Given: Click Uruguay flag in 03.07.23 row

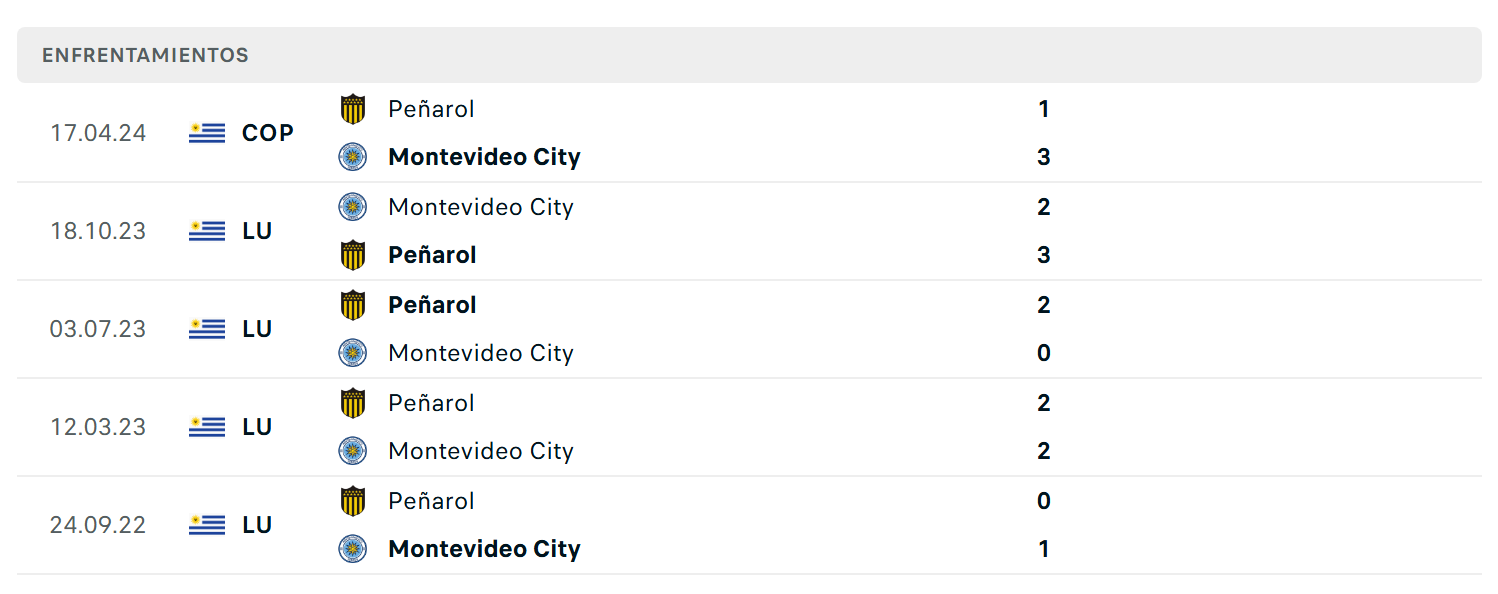Looking at the screenshot, I should 207,329.
